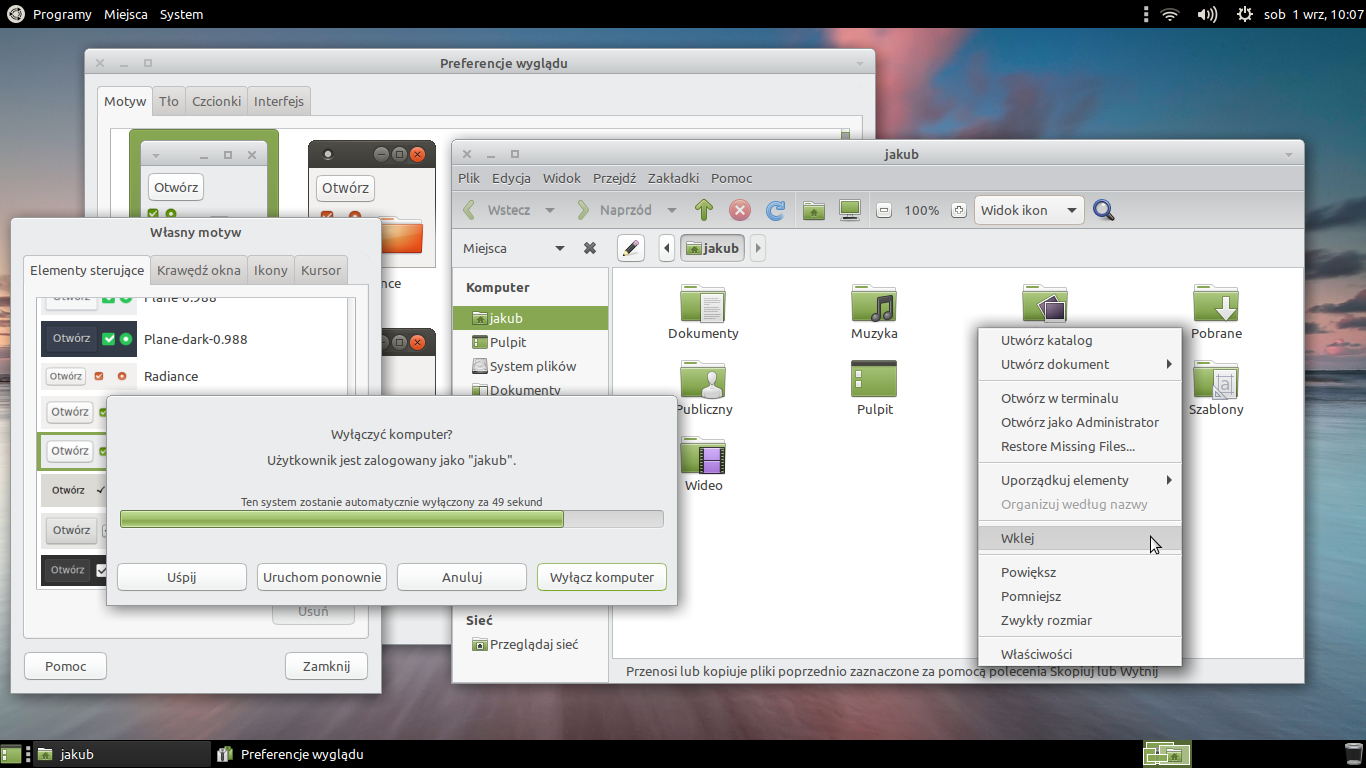This screenshot has height=768, width=1366.
Task: Toggle the checkbox next to Plane-dark-0.988
Action: point(110,338)
